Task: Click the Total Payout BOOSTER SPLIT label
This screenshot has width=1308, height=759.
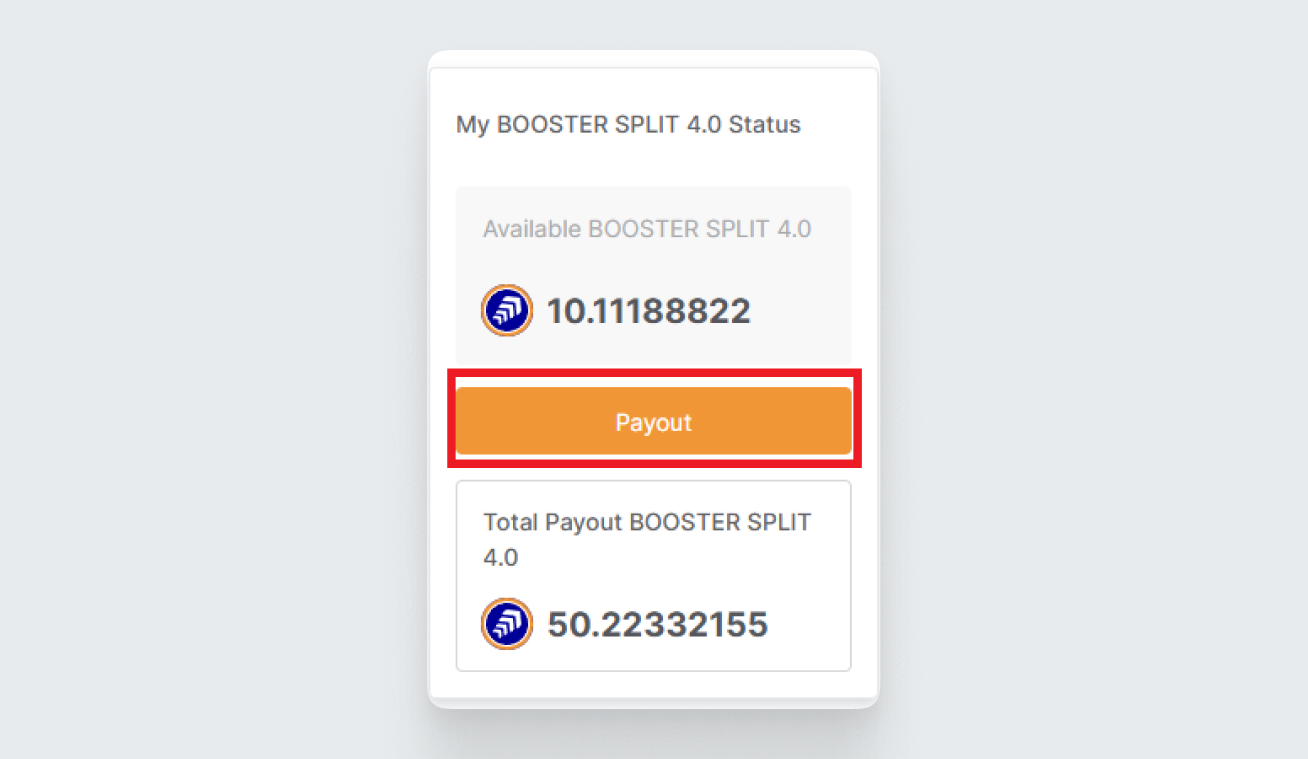Action: 646,523
